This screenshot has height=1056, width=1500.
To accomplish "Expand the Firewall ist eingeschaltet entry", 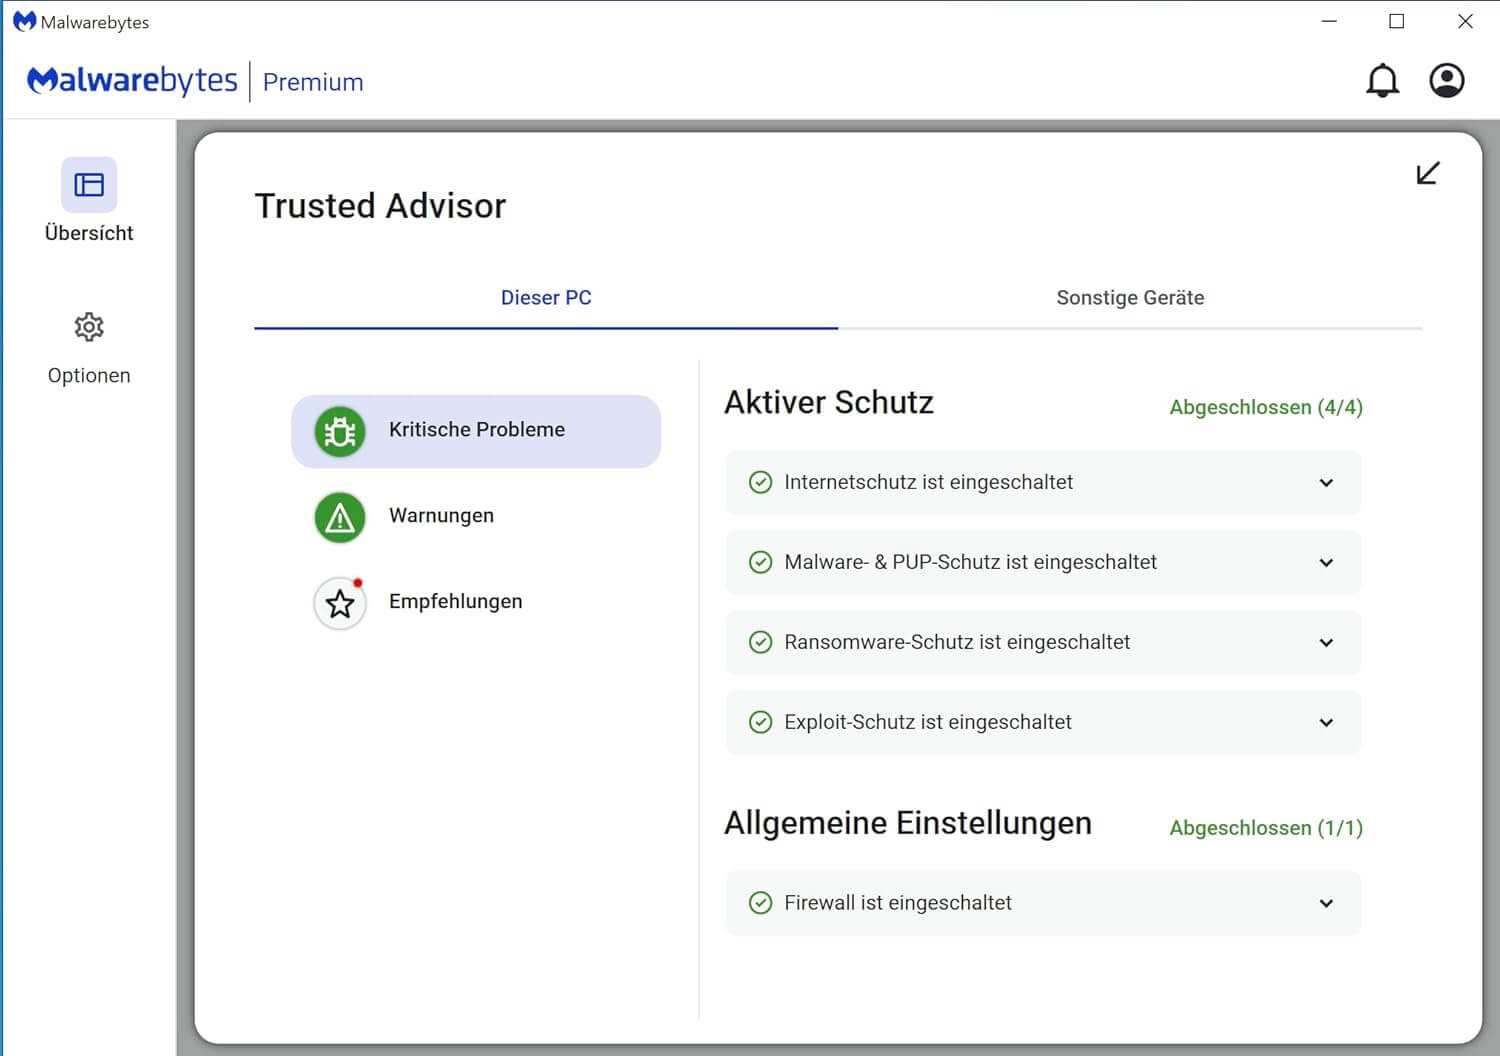I will click(1326, 903).
